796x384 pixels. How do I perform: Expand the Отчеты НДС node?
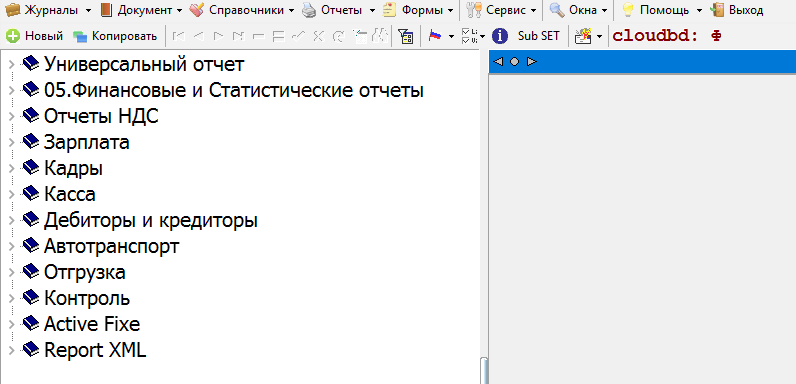12,116
